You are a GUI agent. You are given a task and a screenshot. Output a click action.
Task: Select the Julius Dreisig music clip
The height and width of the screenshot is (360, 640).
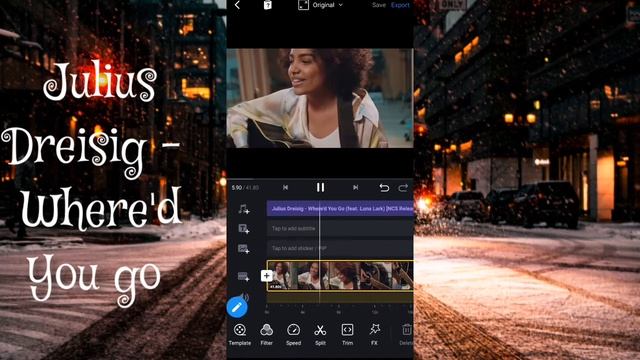click(340, 209)
